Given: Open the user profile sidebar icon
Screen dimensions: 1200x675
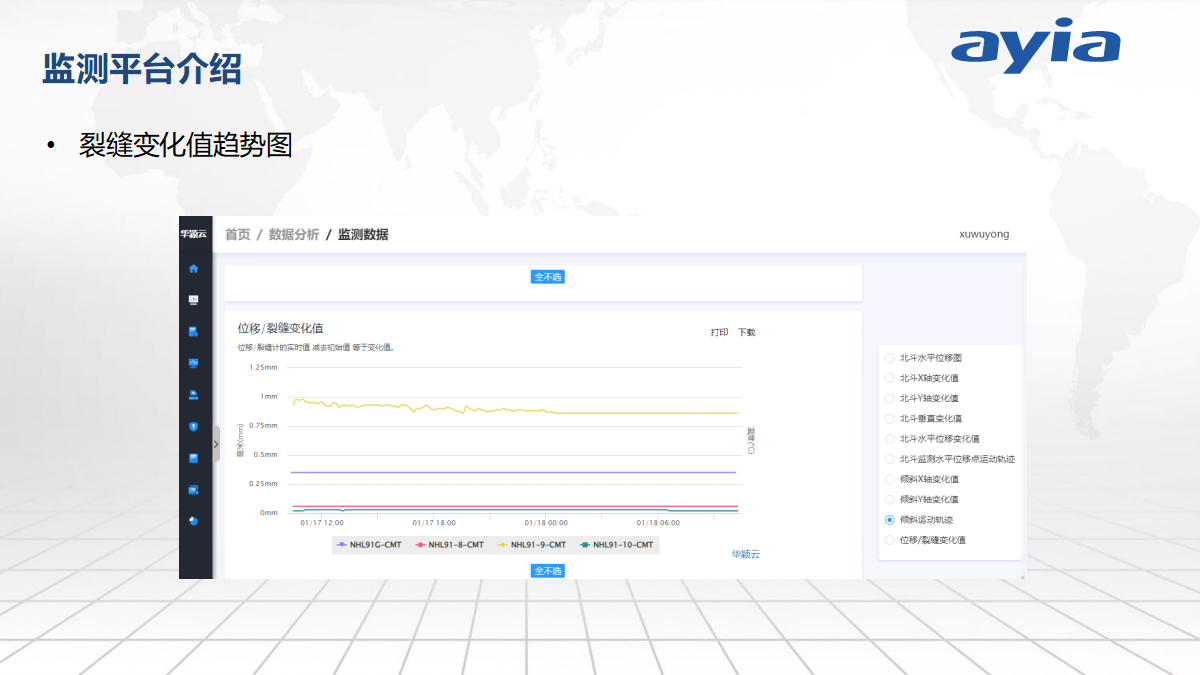Looking at the screenshot, I should point(194,395).
